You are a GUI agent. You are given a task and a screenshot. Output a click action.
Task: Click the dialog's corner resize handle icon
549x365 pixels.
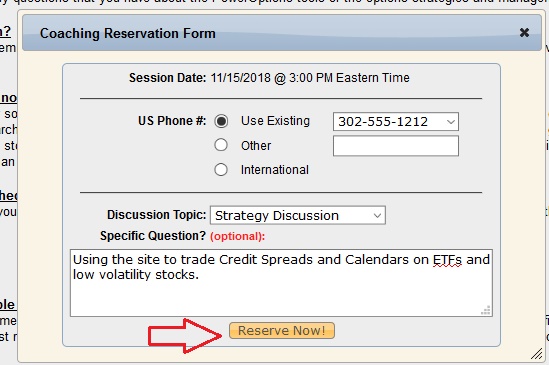(536, 354)
